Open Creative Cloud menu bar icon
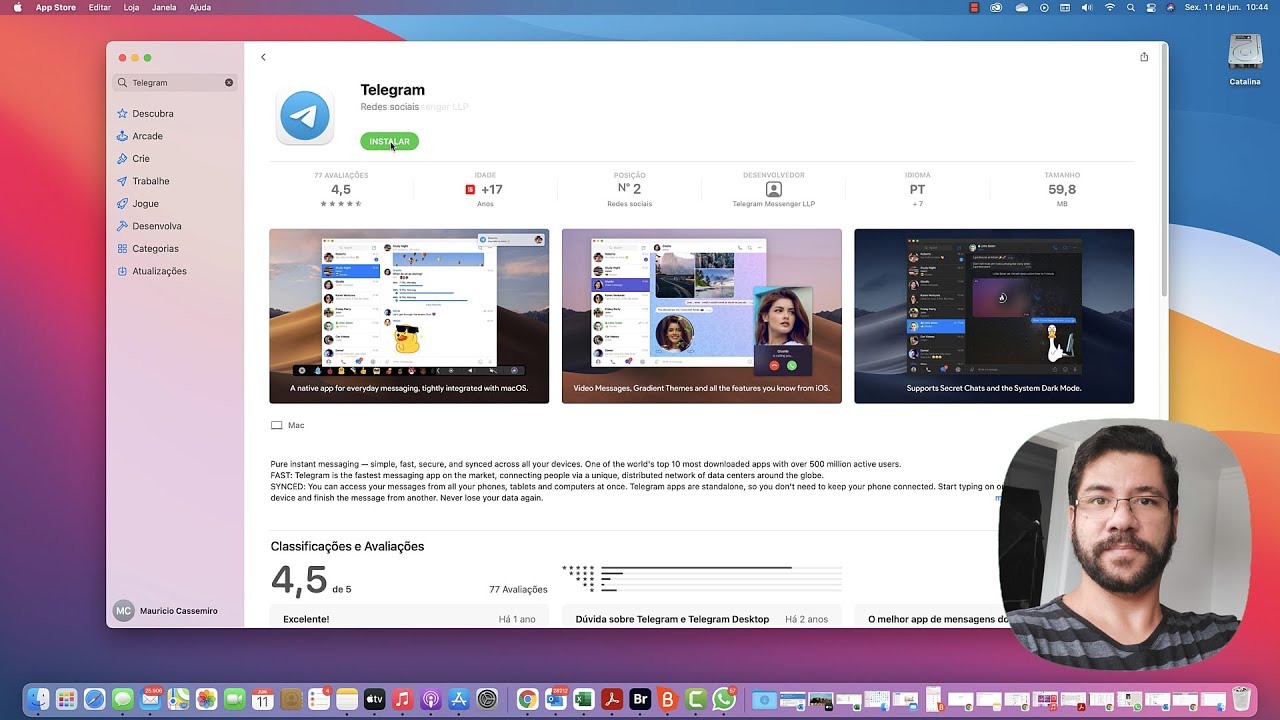Screen dimensions: 1280x720 click(x=996, y=7)
